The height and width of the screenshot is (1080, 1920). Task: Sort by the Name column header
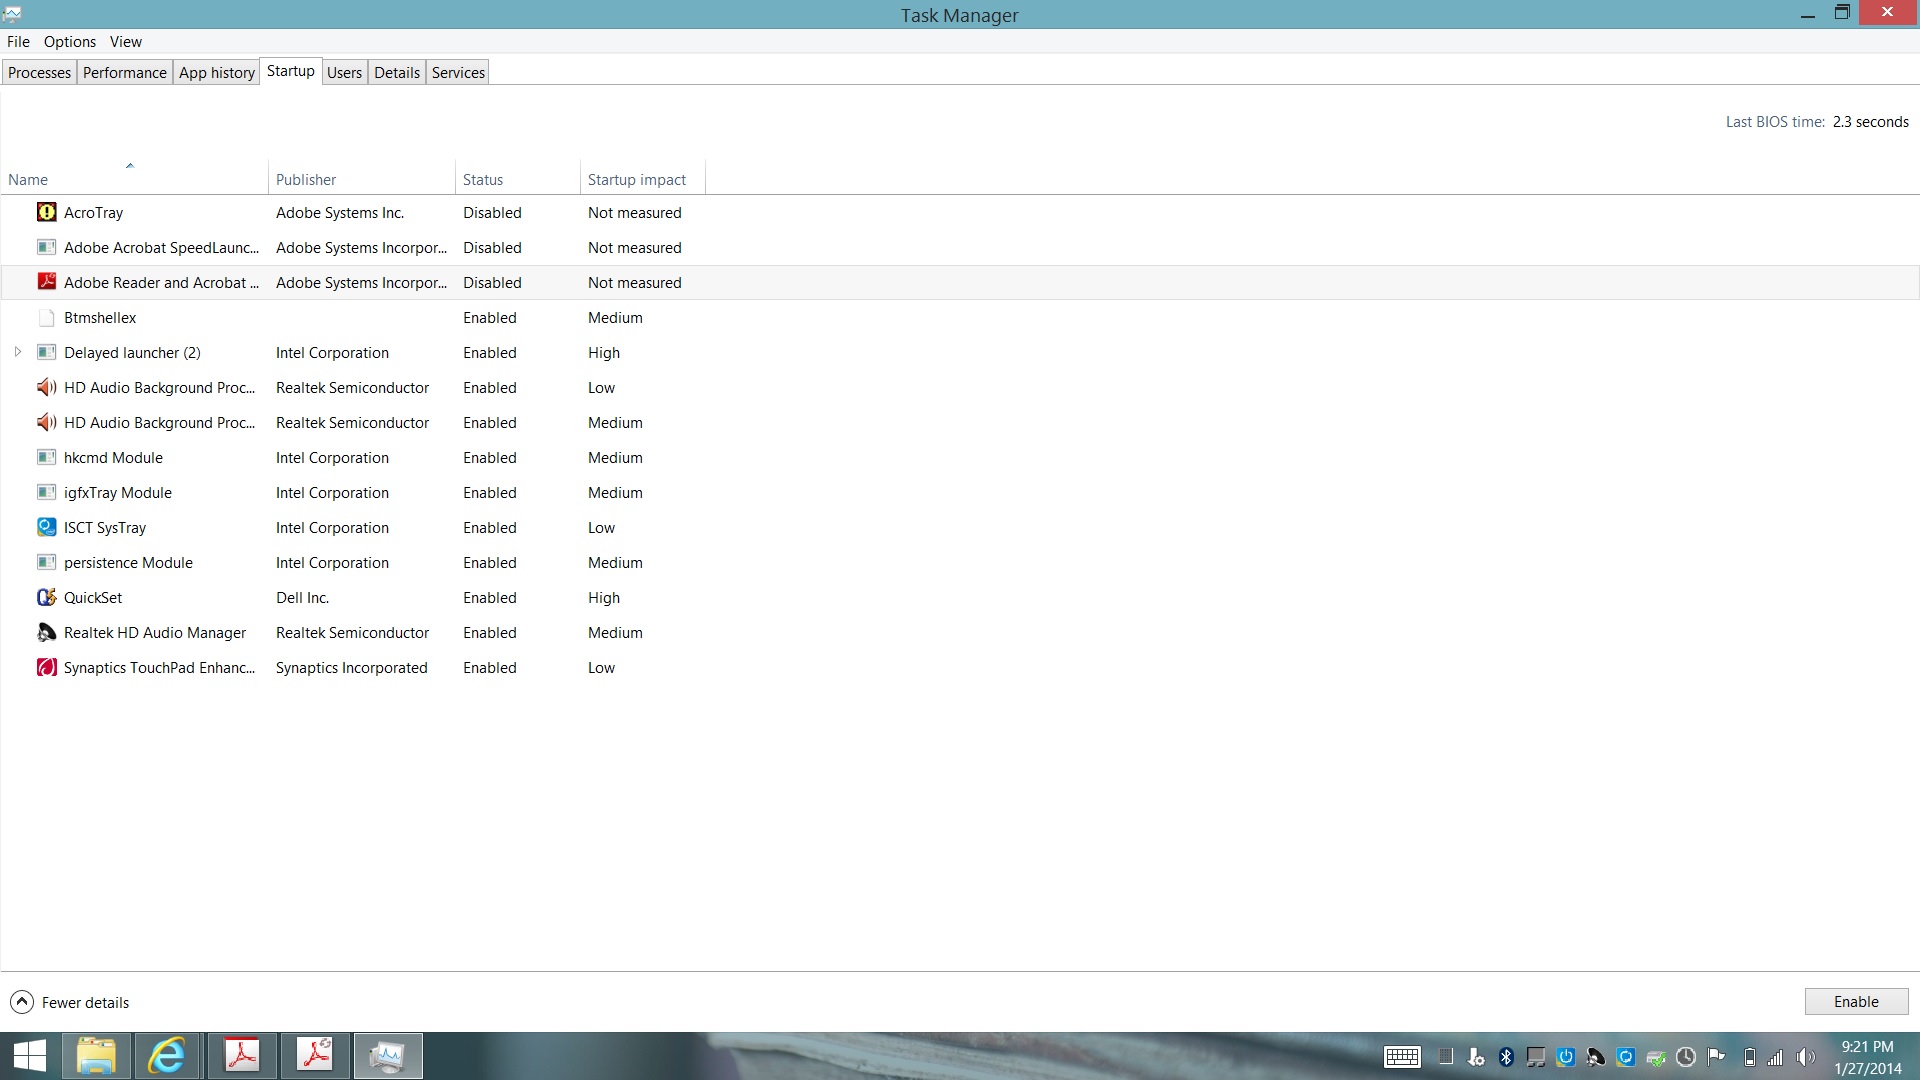pyautogui.click(x=134, y=178)
